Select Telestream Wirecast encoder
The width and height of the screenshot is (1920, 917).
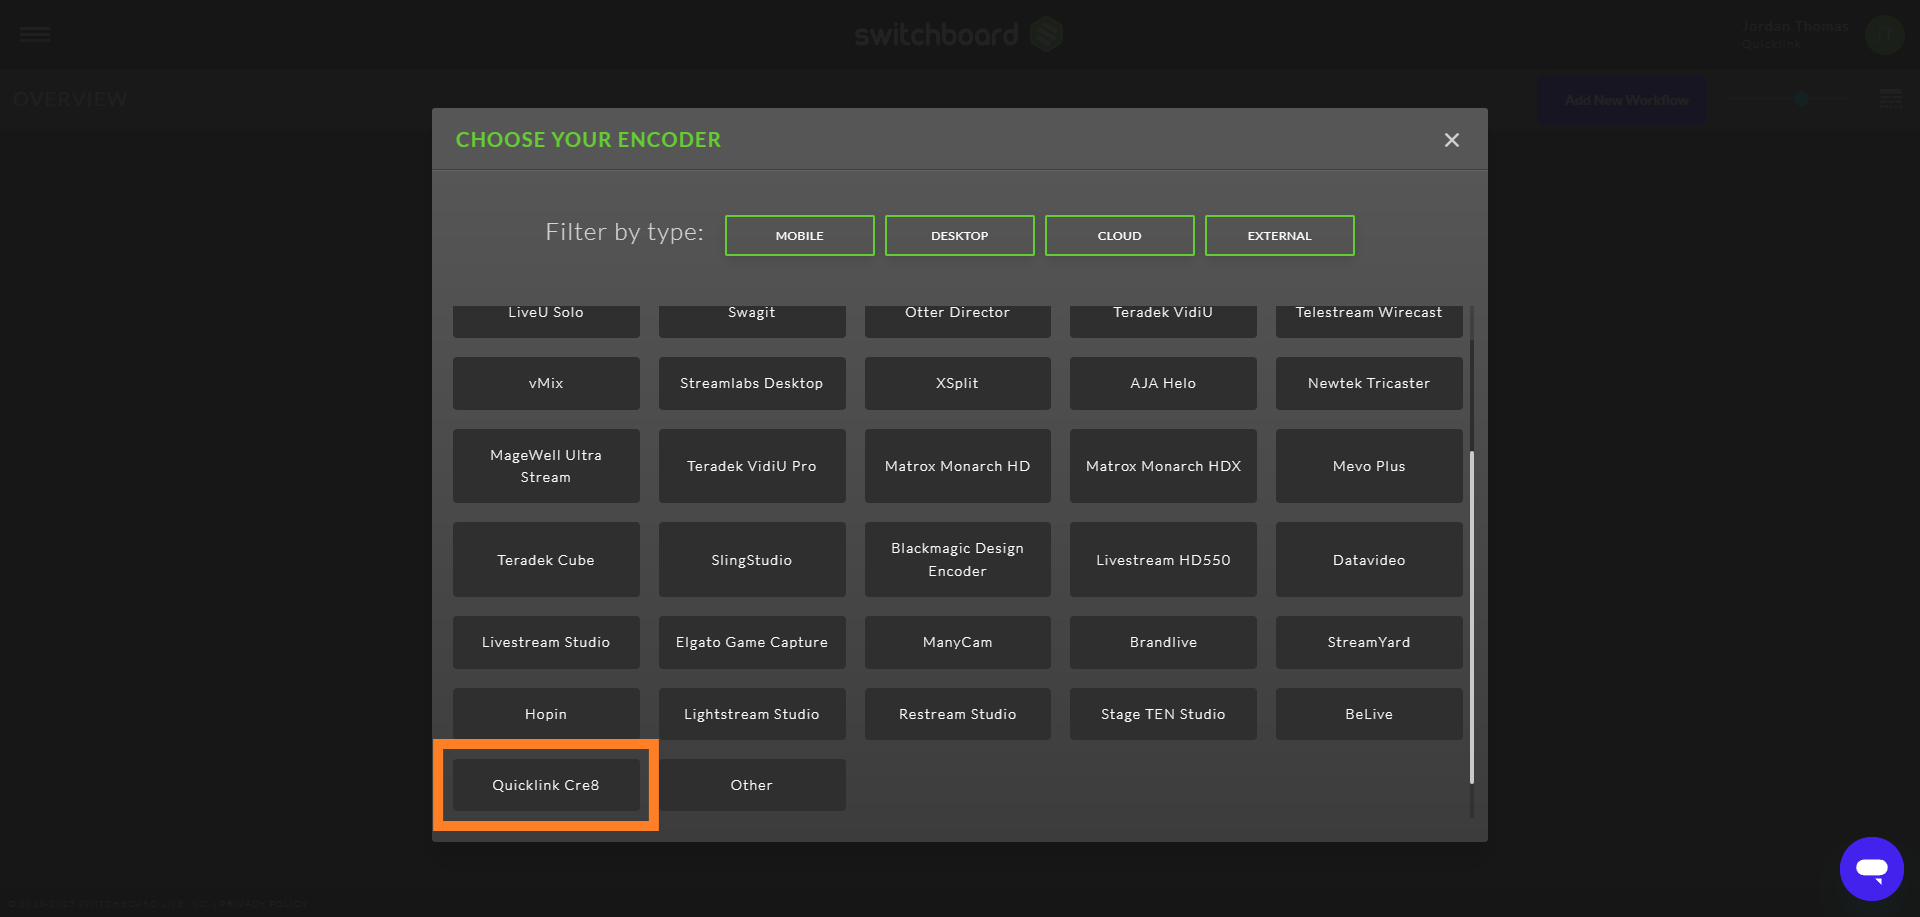[1369, 321]
